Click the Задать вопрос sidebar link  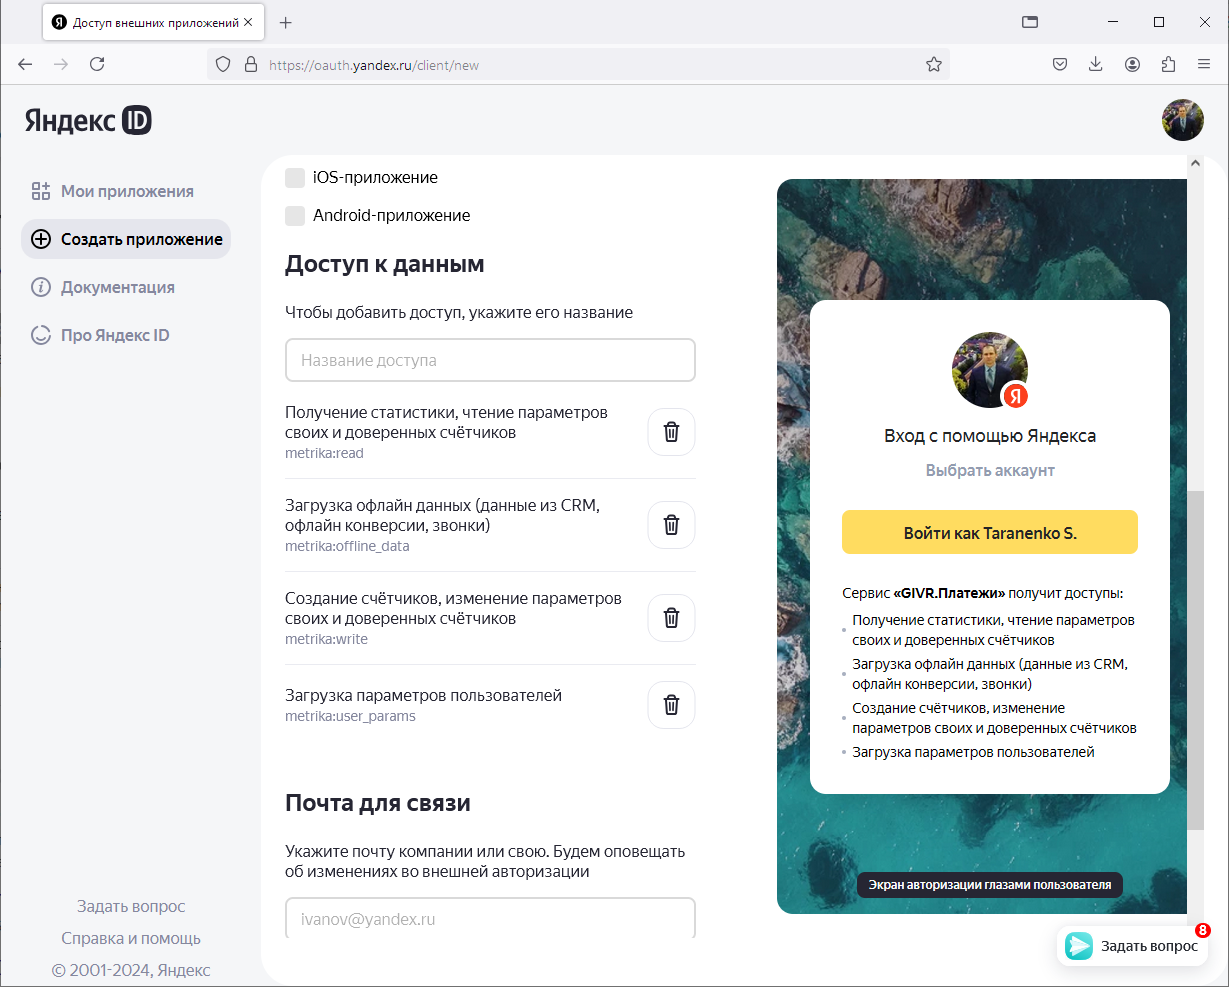tap(131, 906)
